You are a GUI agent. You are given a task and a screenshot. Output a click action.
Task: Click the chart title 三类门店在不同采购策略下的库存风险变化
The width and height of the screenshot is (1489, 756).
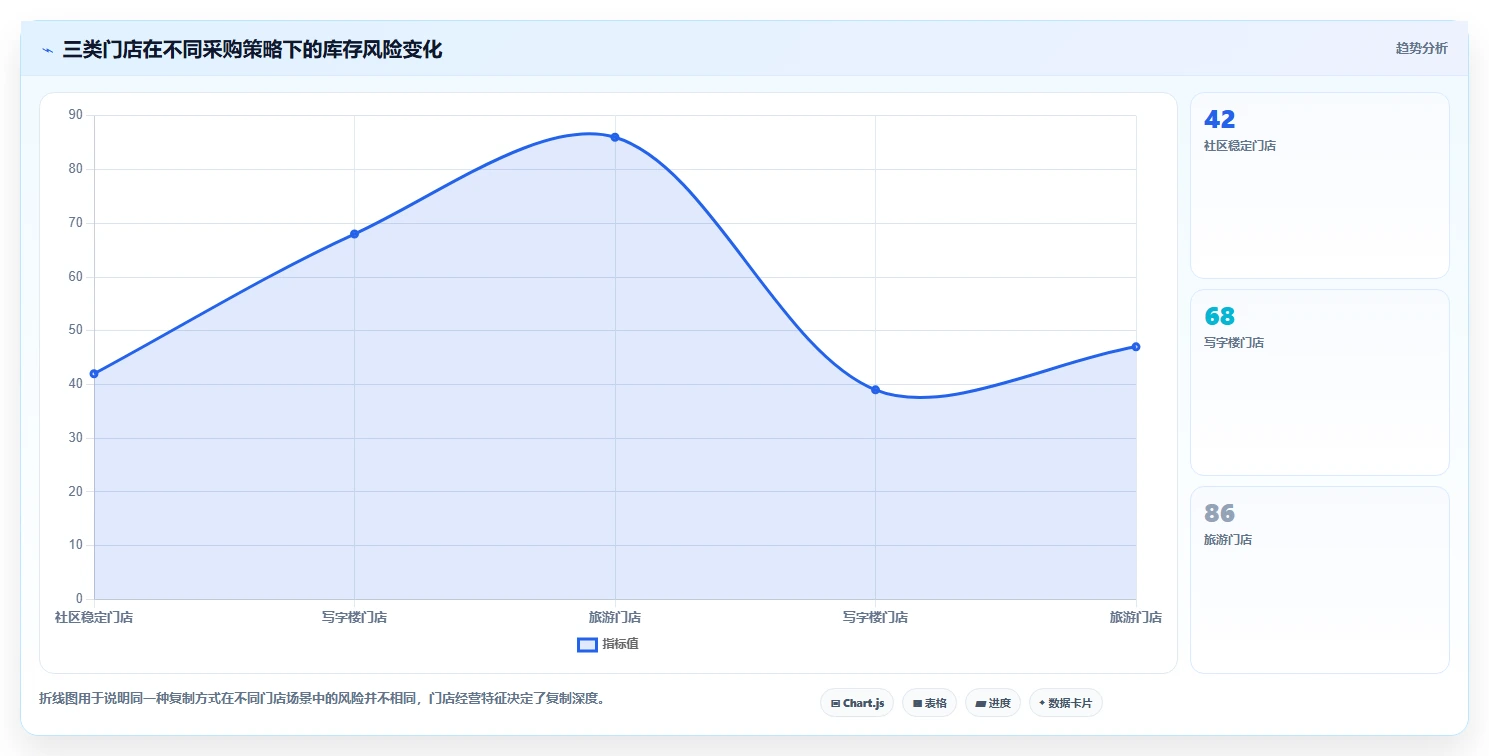252,49
